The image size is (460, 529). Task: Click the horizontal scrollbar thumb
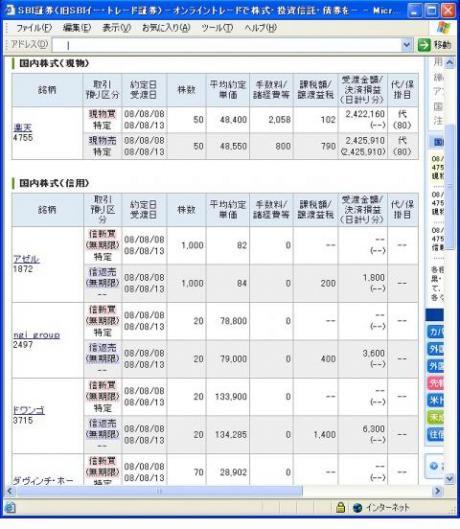pyautogui.click(x=159, y=491)
